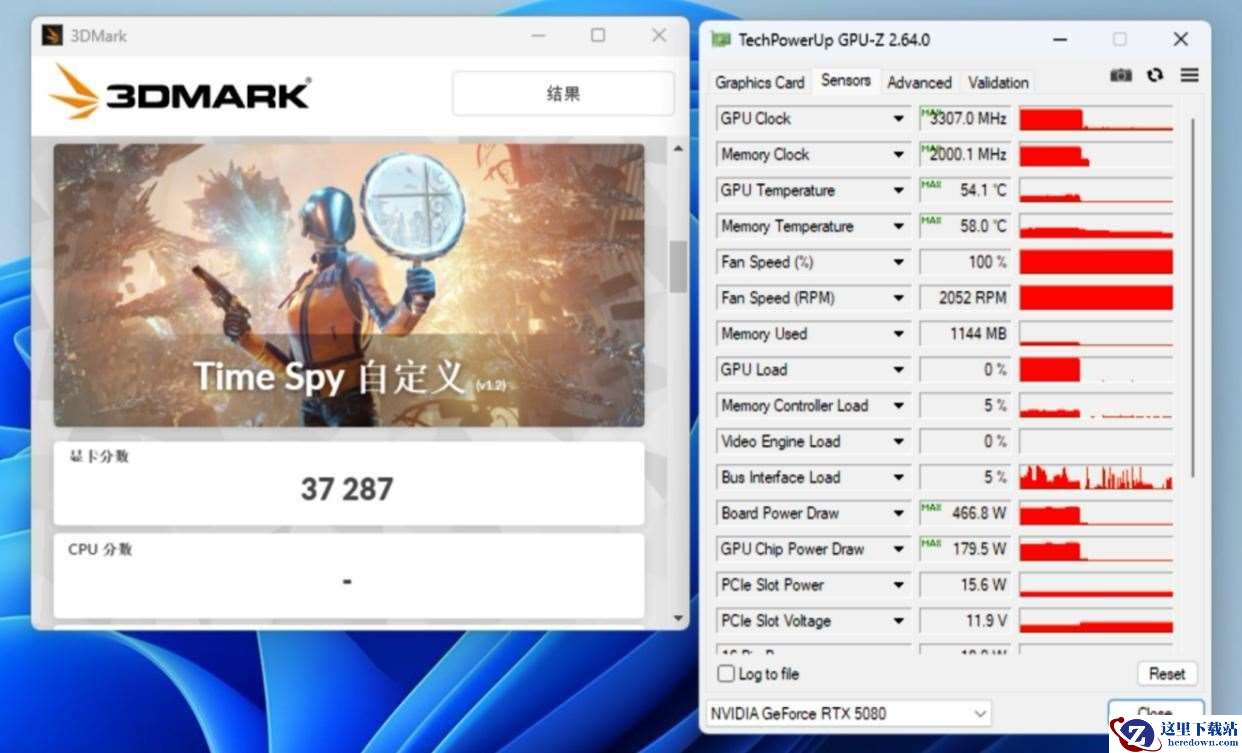Screen dimensions: 1242x753
Task: Click the 3DMark title bar app icon
Action: click(x=52, y=36)
